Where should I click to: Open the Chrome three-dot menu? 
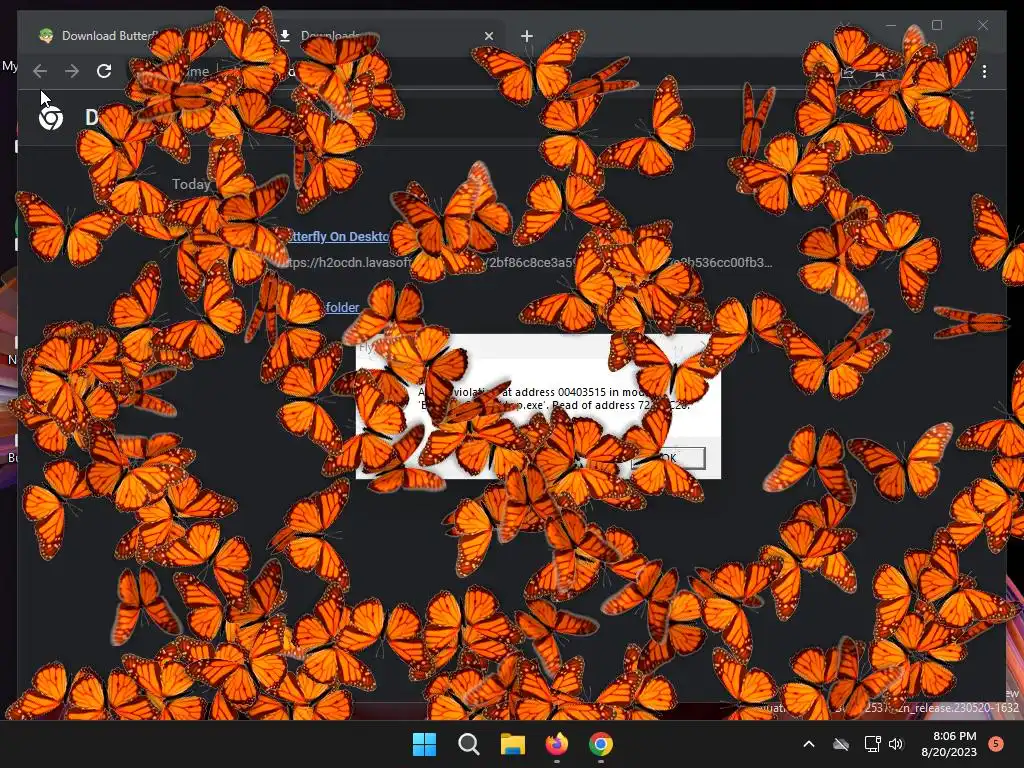coord(984,71)
